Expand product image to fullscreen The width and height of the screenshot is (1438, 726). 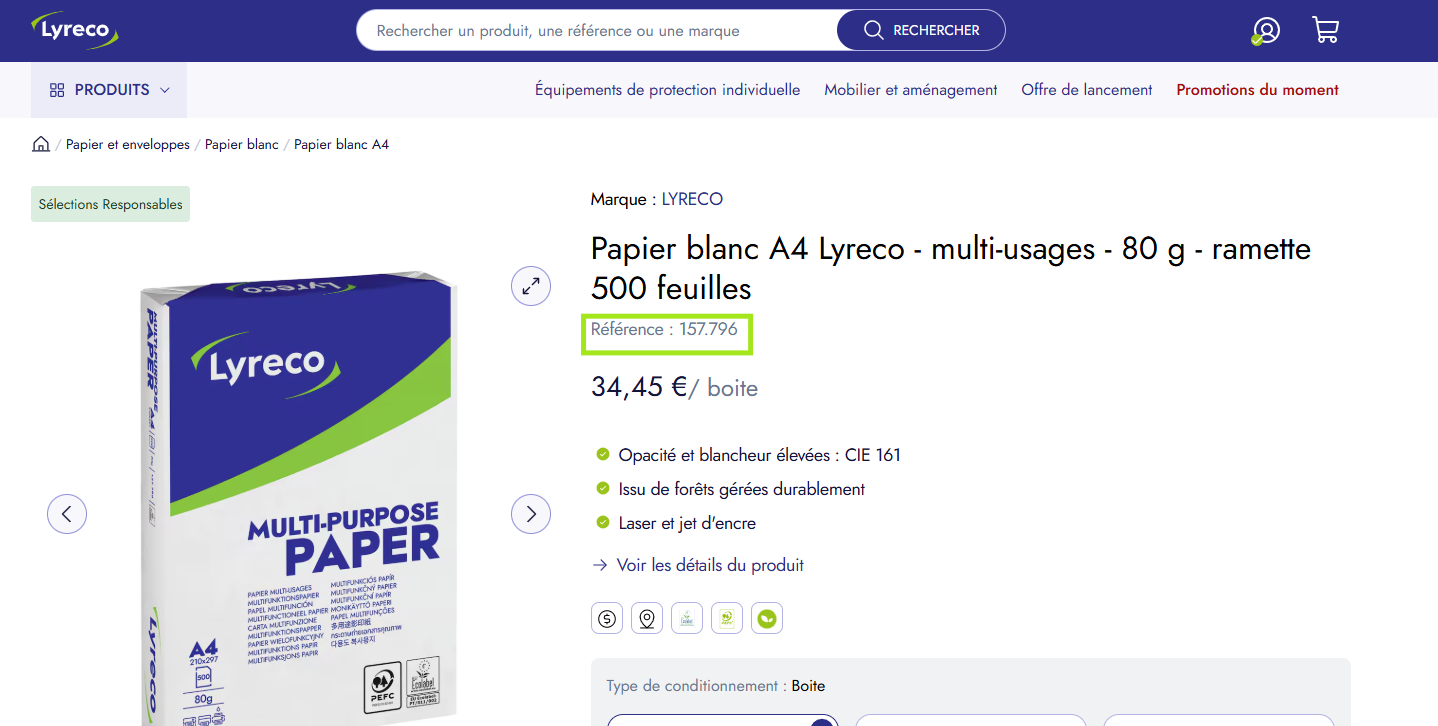click(x=531, y=285)
